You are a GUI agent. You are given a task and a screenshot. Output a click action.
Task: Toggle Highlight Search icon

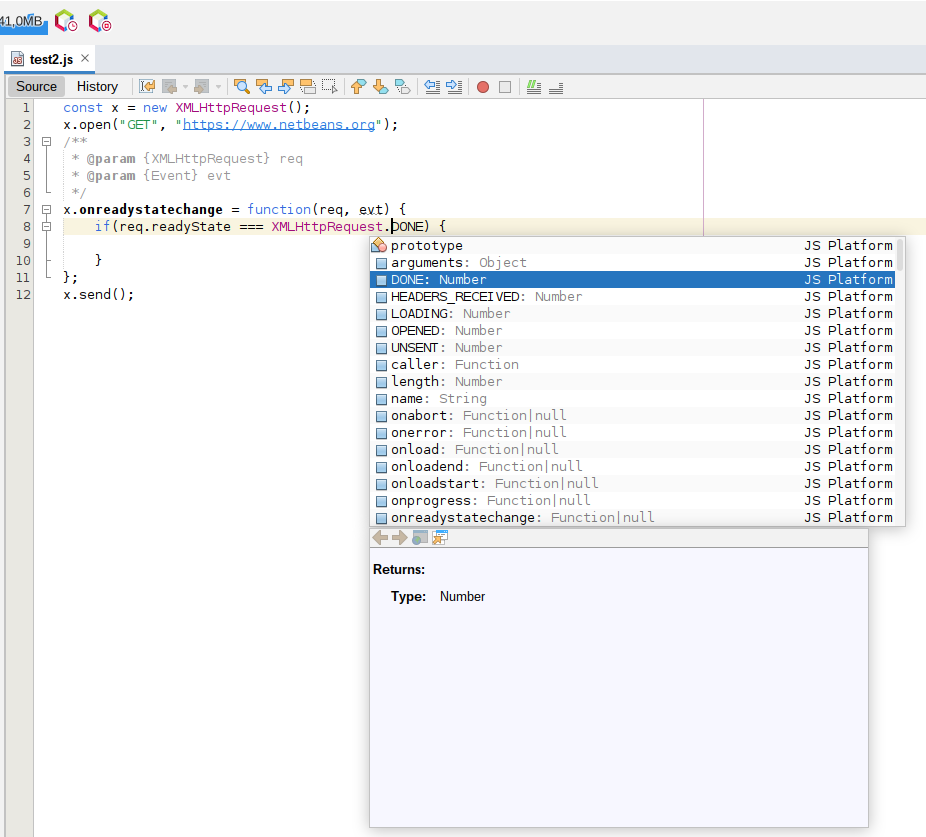point(308,87)
